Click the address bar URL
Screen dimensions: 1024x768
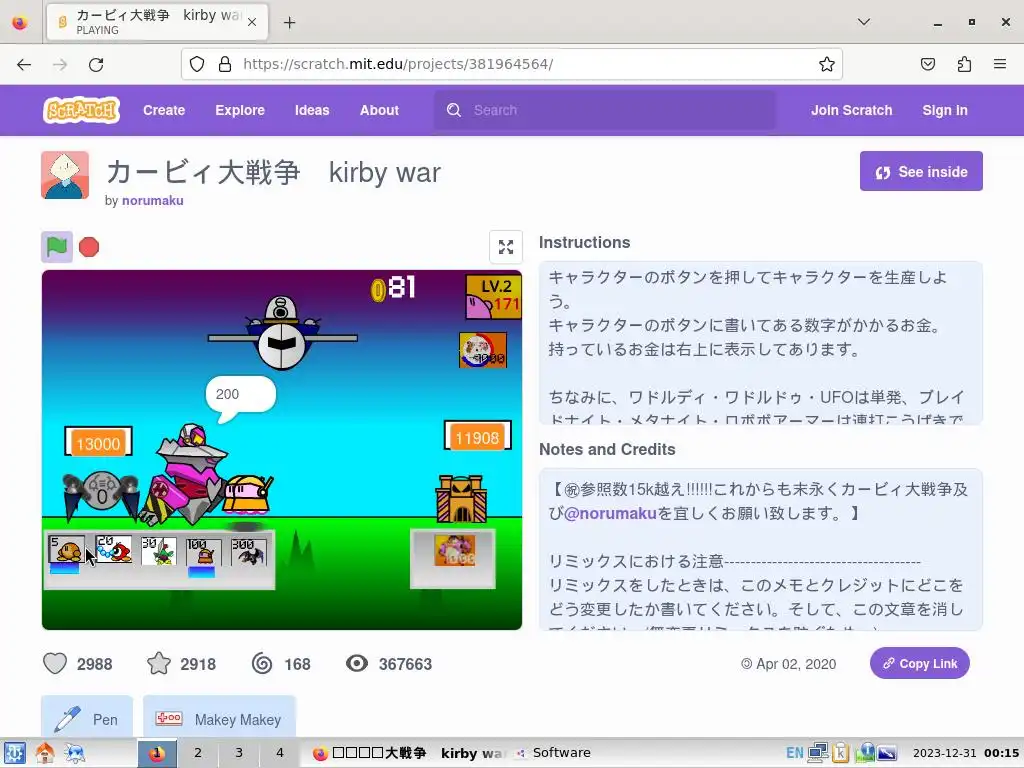click(x=398, y=64)
